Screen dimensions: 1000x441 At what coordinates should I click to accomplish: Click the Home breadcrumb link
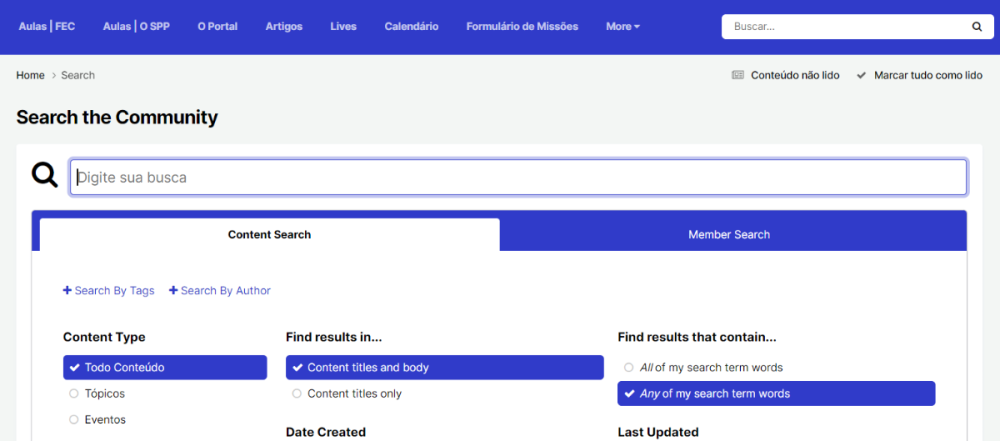click(x=30, y=75)
